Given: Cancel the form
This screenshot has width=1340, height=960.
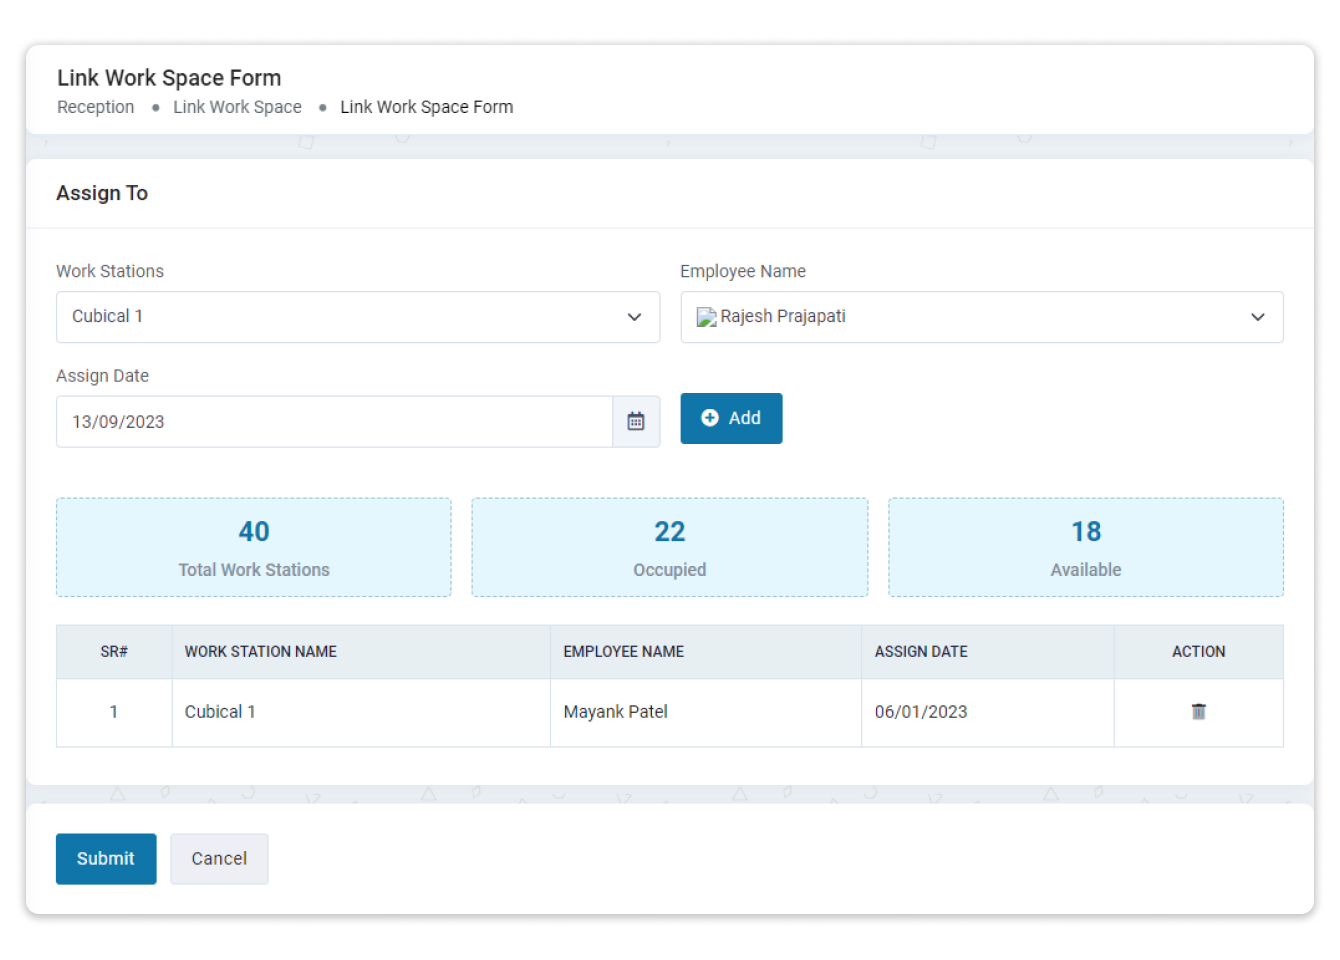Looking at the screenshot, I should (x=219, y=859).
